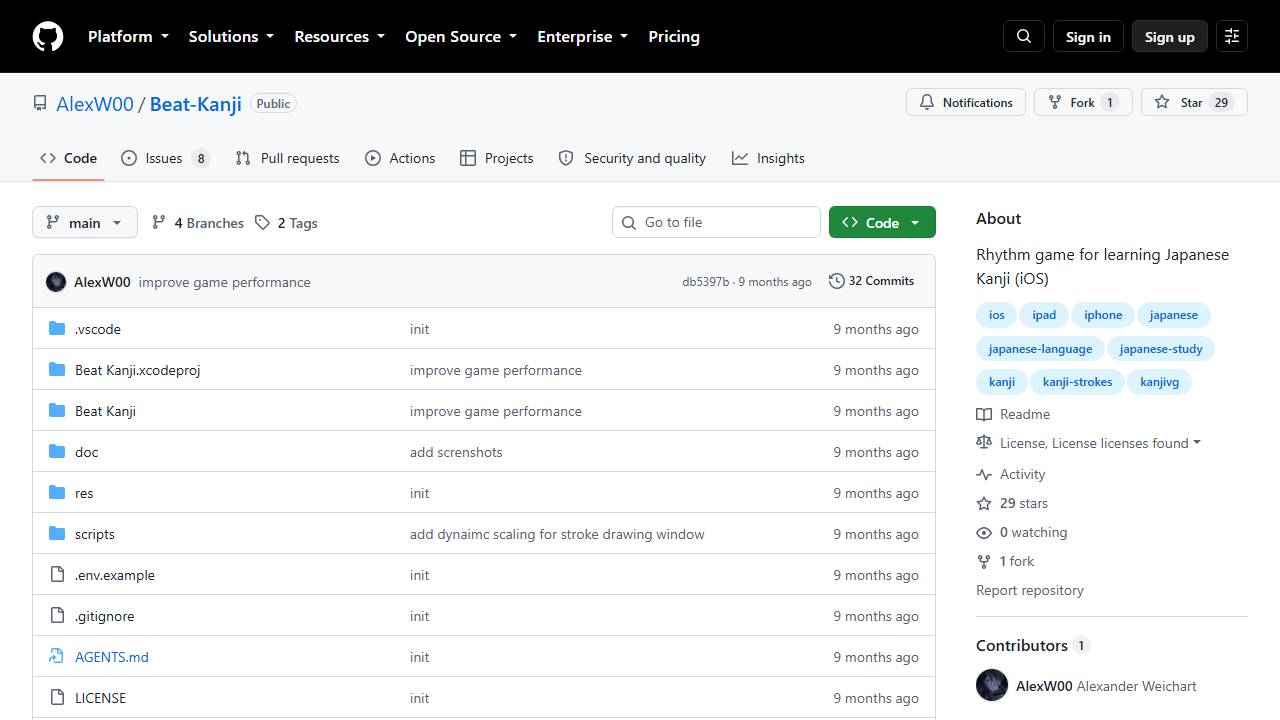The width and height of the screenshot is (1280, 720).
Task: Click the GitHub logo icon
Action: click(x=48, y=36)
